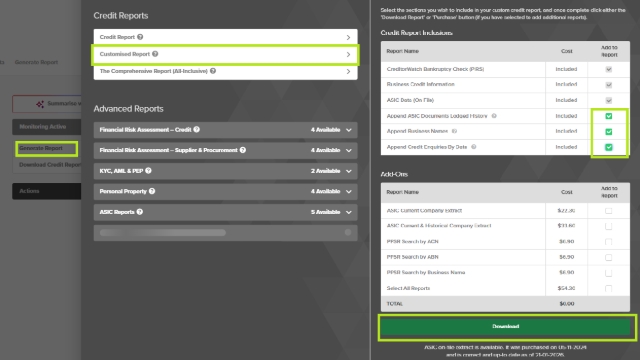Image resolution: width=640 pixels, height=360 pixels.
Task: Expand Personal Property section chevron
Action: click(x=349, y=191)
